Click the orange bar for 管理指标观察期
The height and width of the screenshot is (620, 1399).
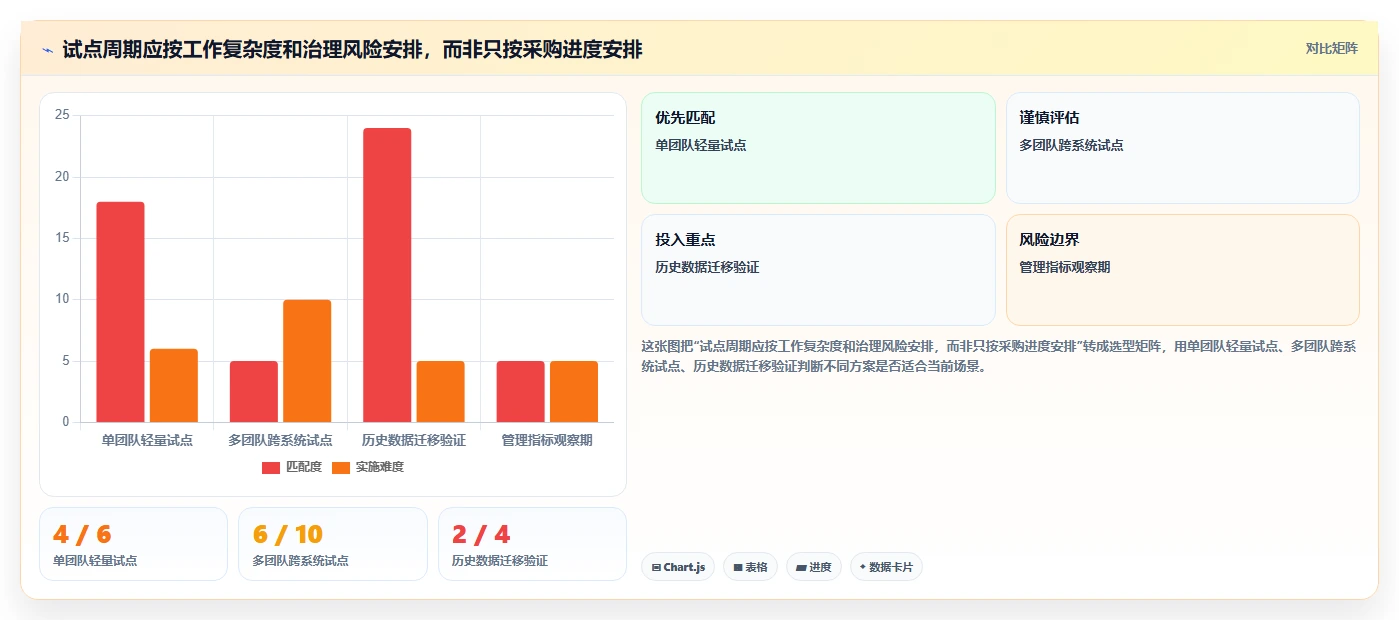pos(574,391)
